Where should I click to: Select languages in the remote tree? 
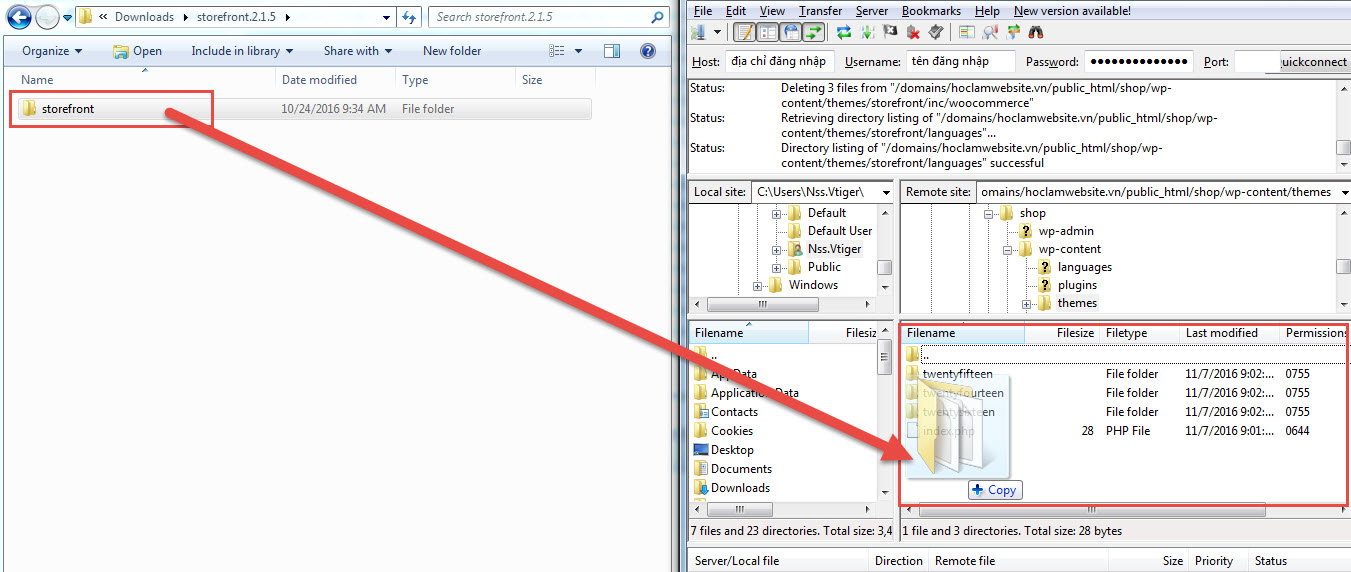pos(1085,267)
